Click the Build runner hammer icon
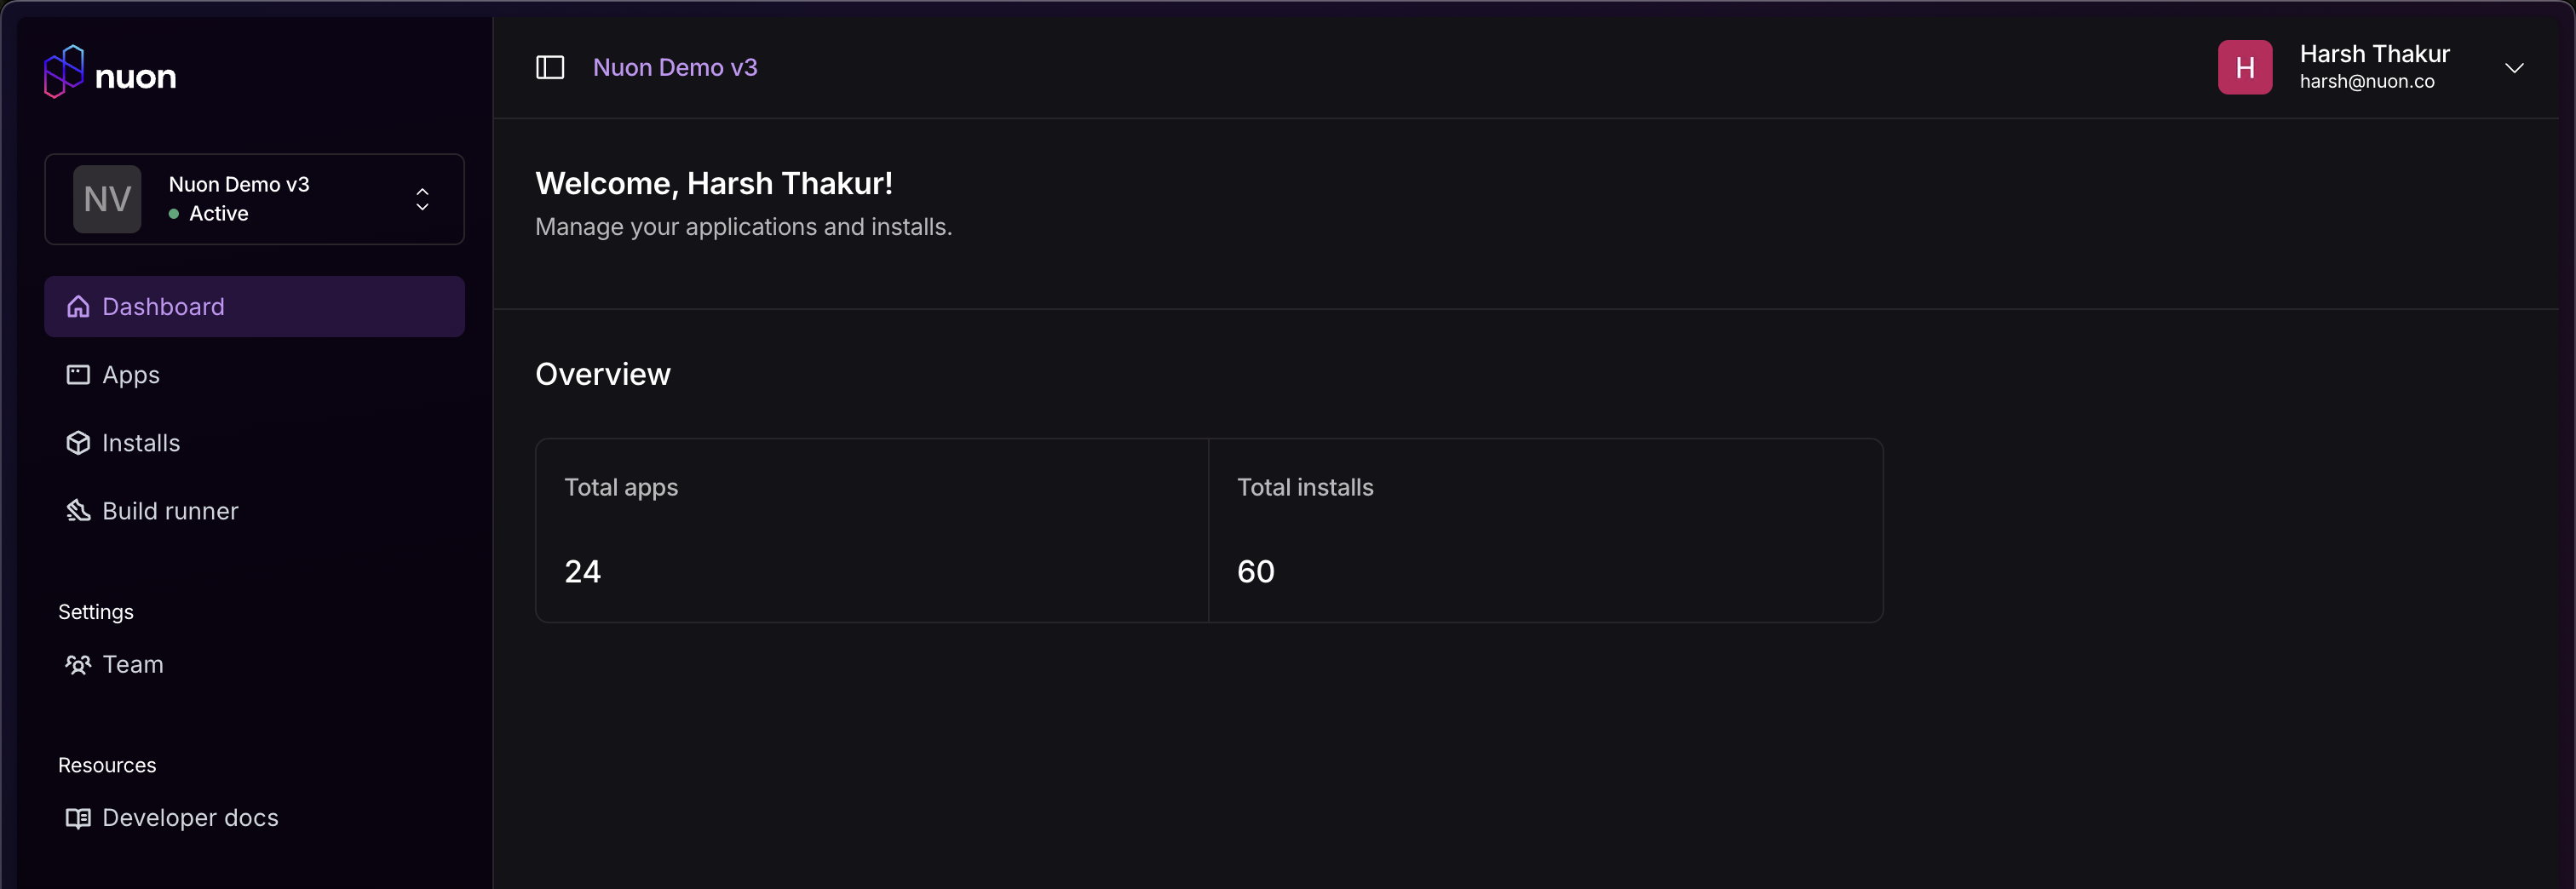 [78, 510]
